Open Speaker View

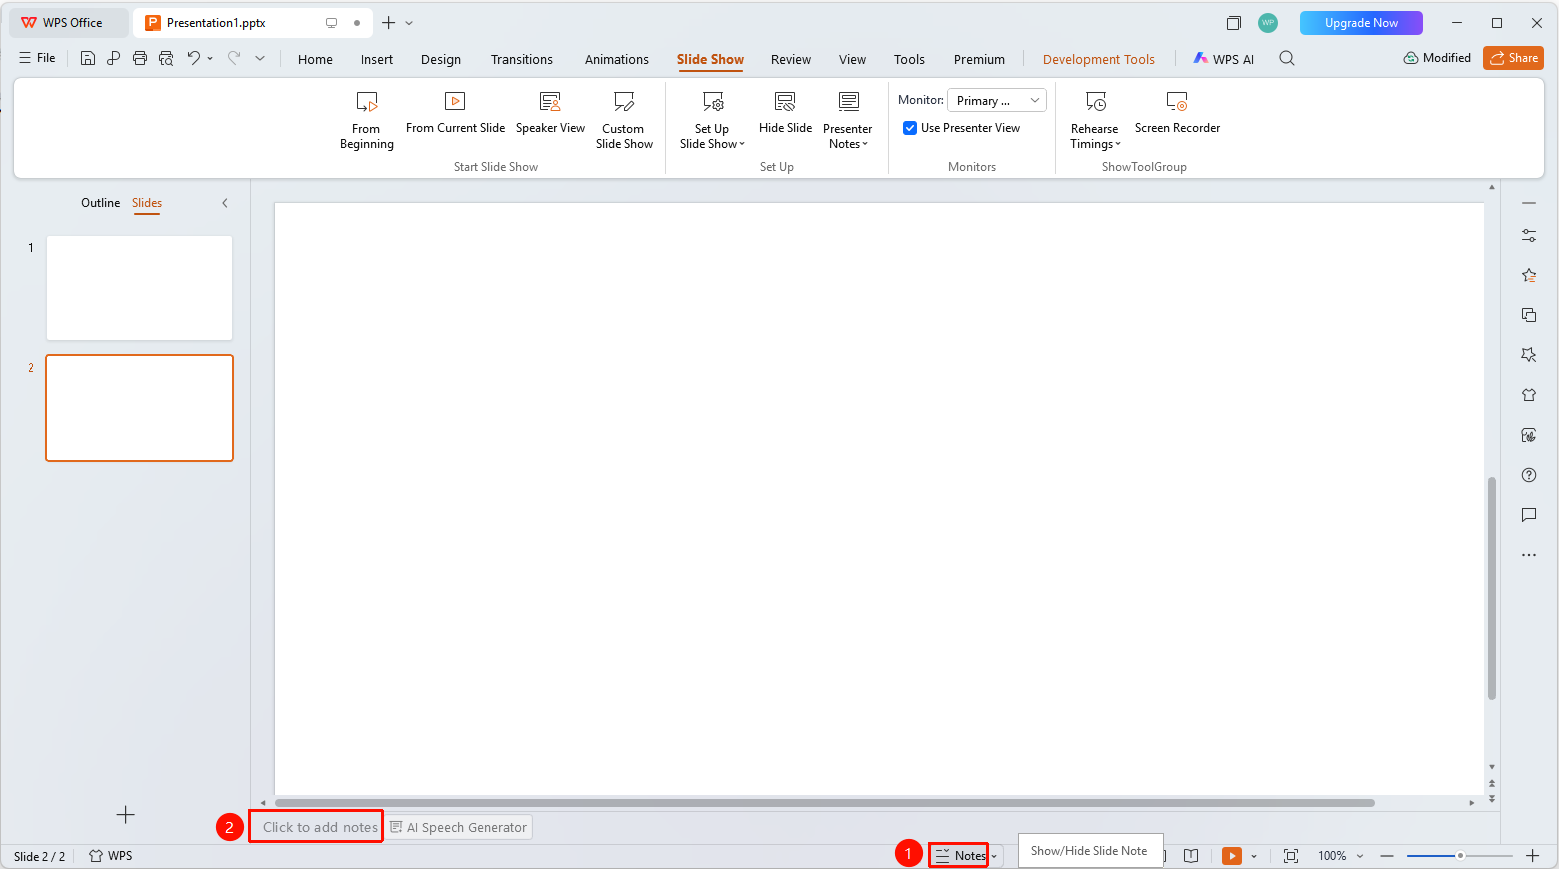(x=550, y=113)
